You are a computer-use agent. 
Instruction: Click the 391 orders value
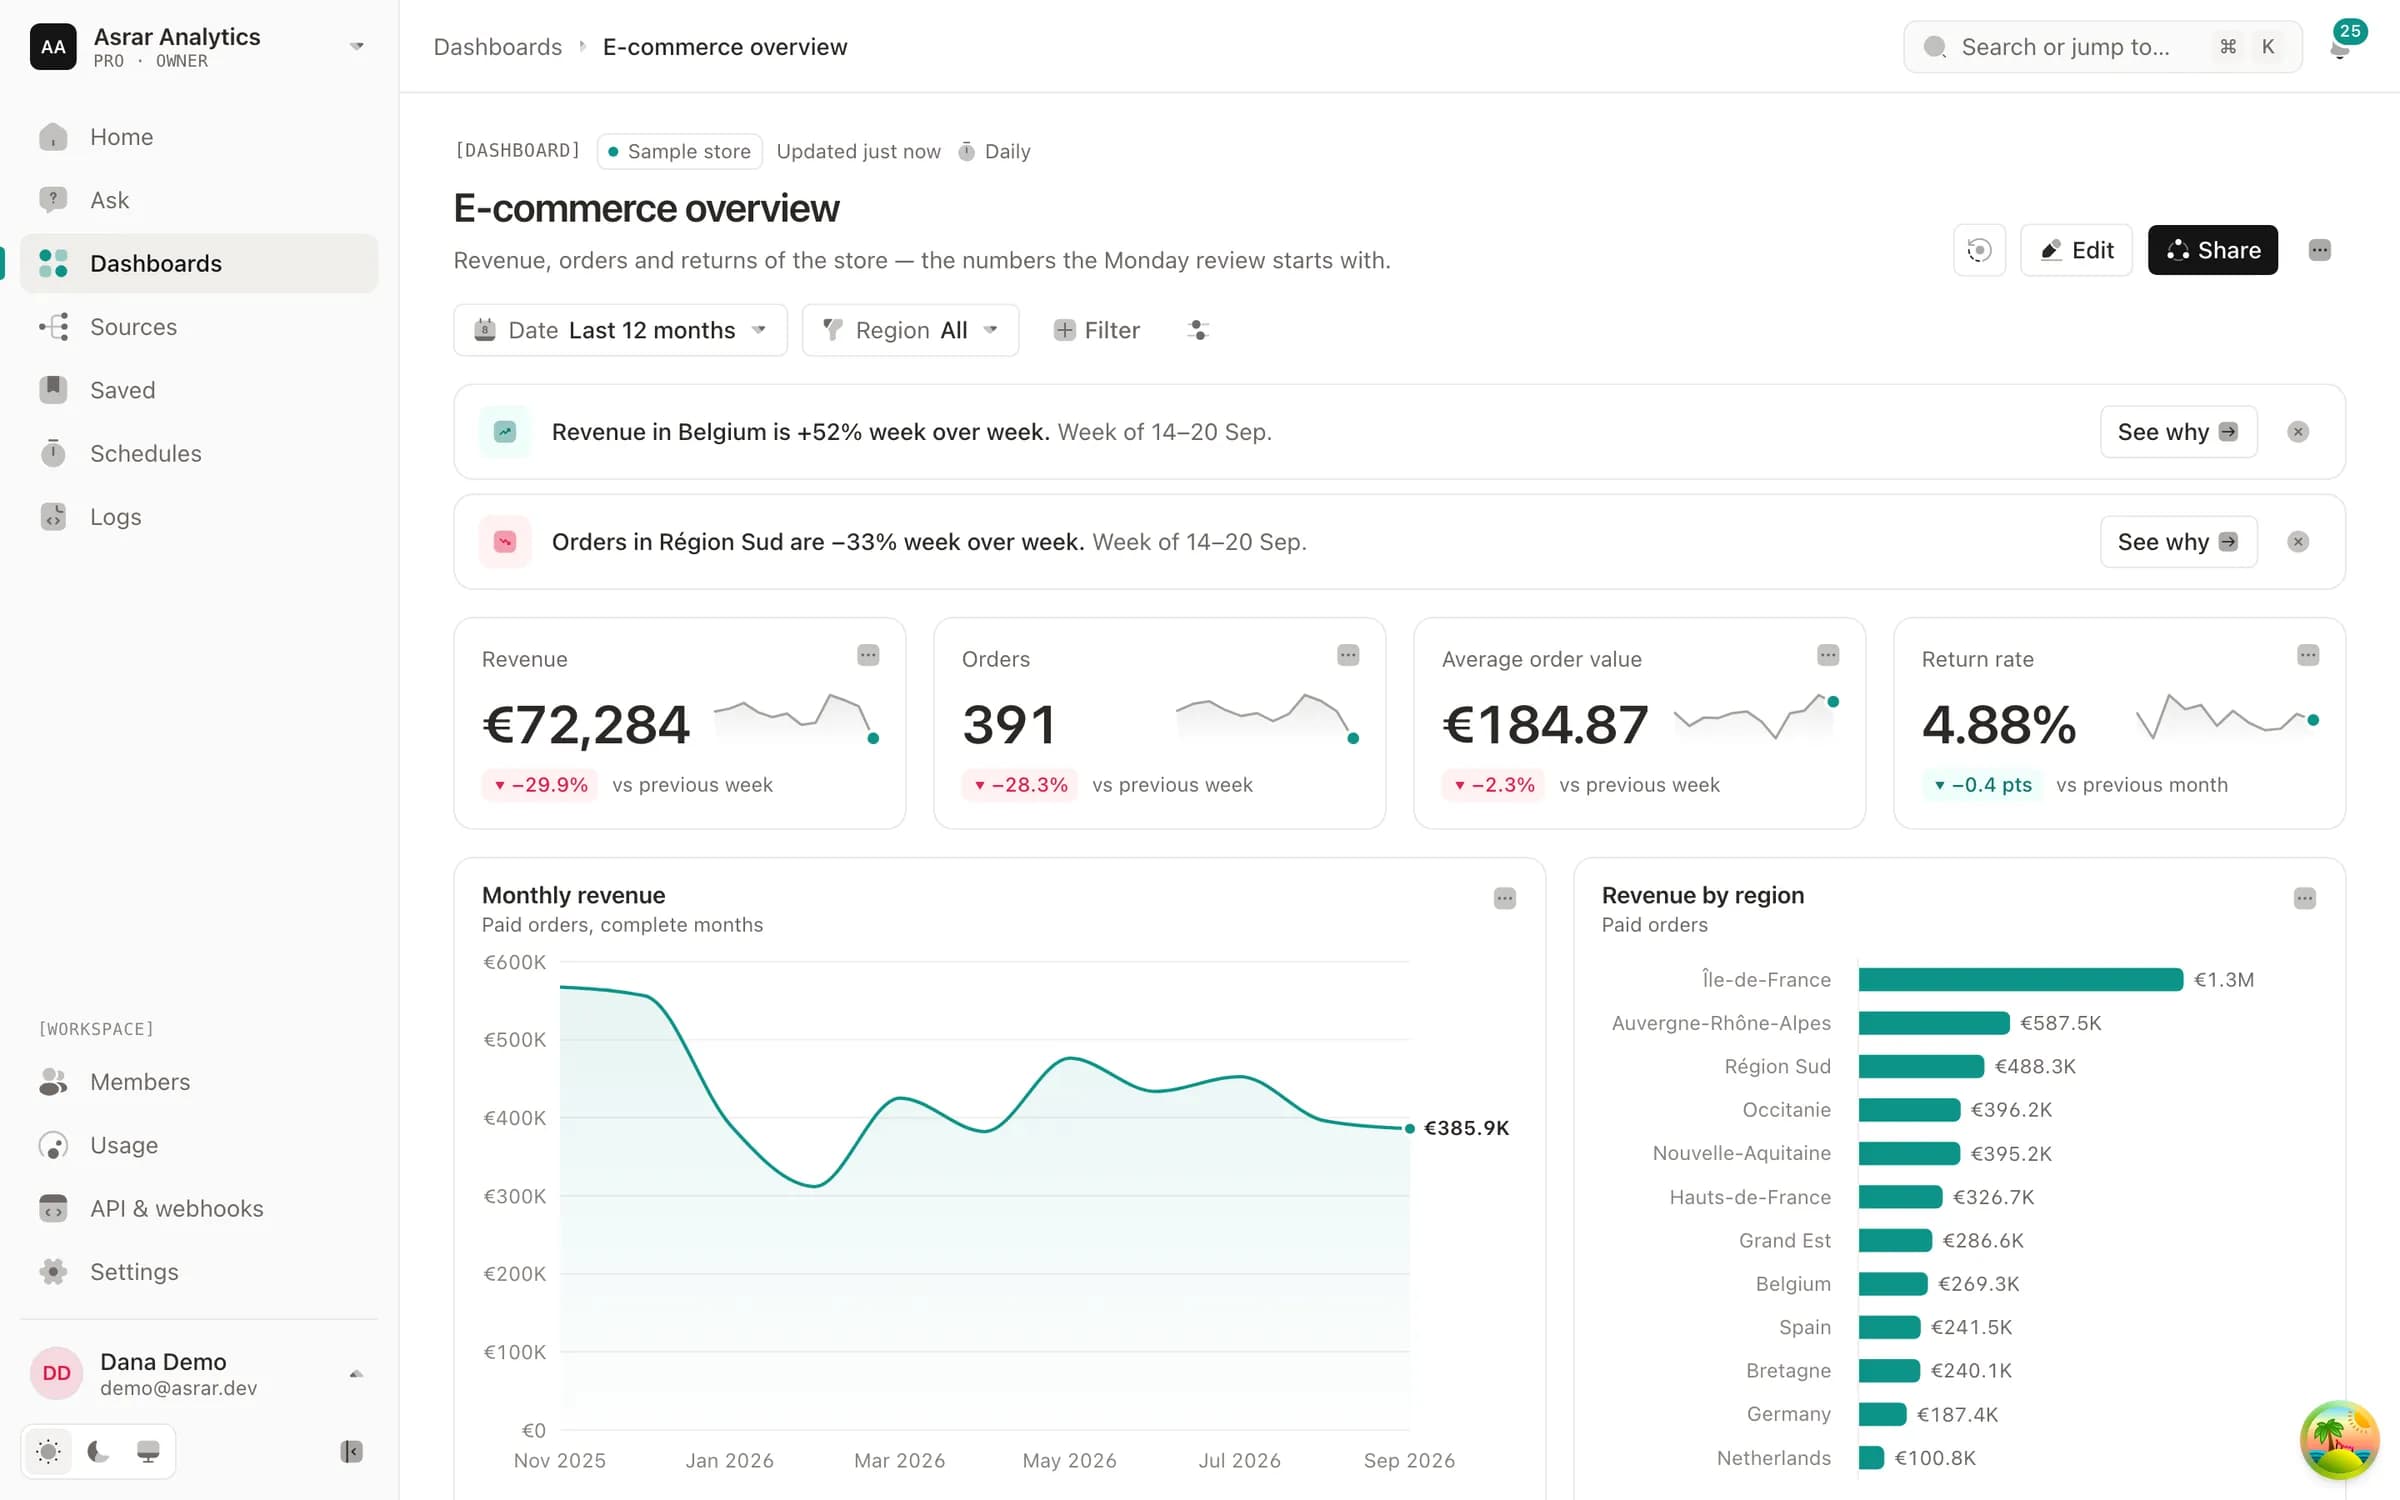click(x=1008, y=724)
